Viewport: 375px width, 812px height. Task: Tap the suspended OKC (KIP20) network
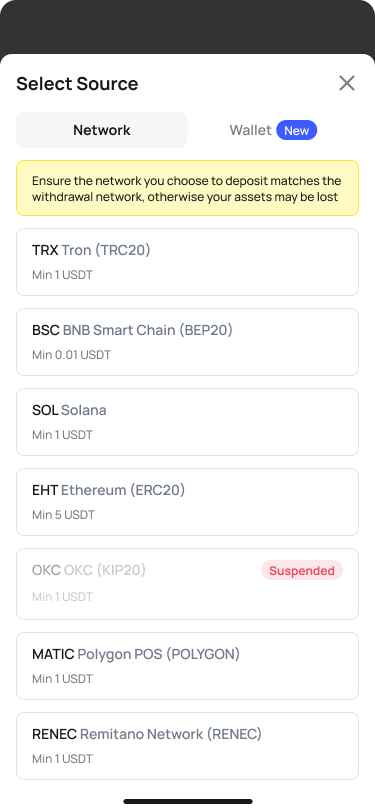tap(188, 584)
